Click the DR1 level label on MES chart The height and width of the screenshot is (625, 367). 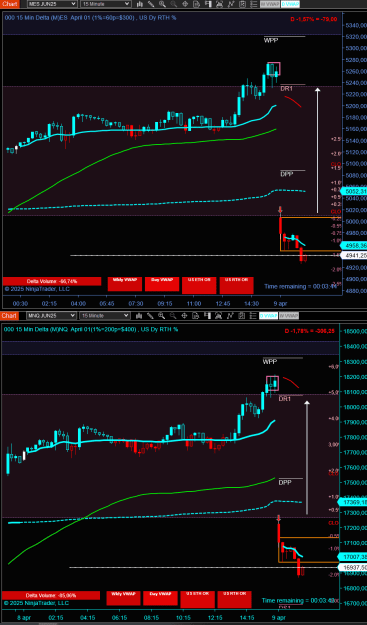tap(286, 88)
